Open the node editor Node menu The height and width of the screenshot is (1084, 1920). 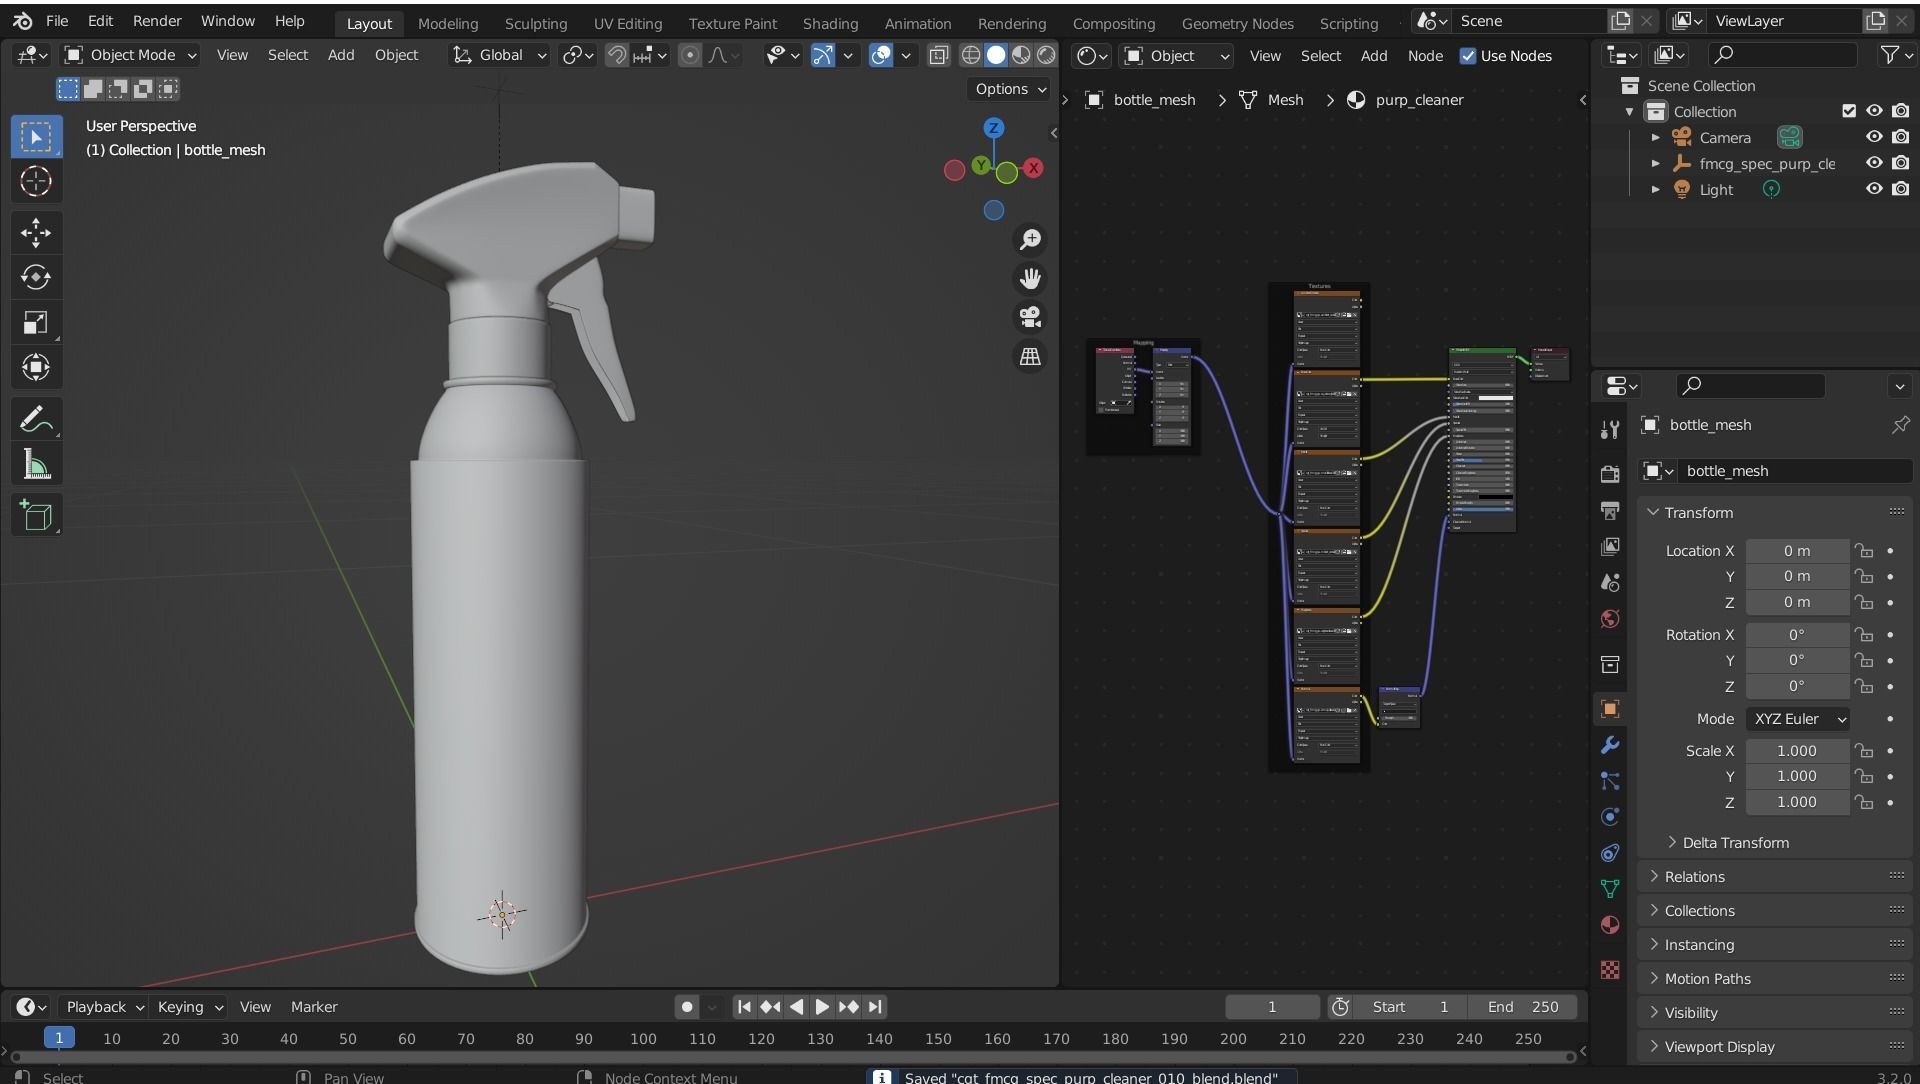click(1425, 56)
